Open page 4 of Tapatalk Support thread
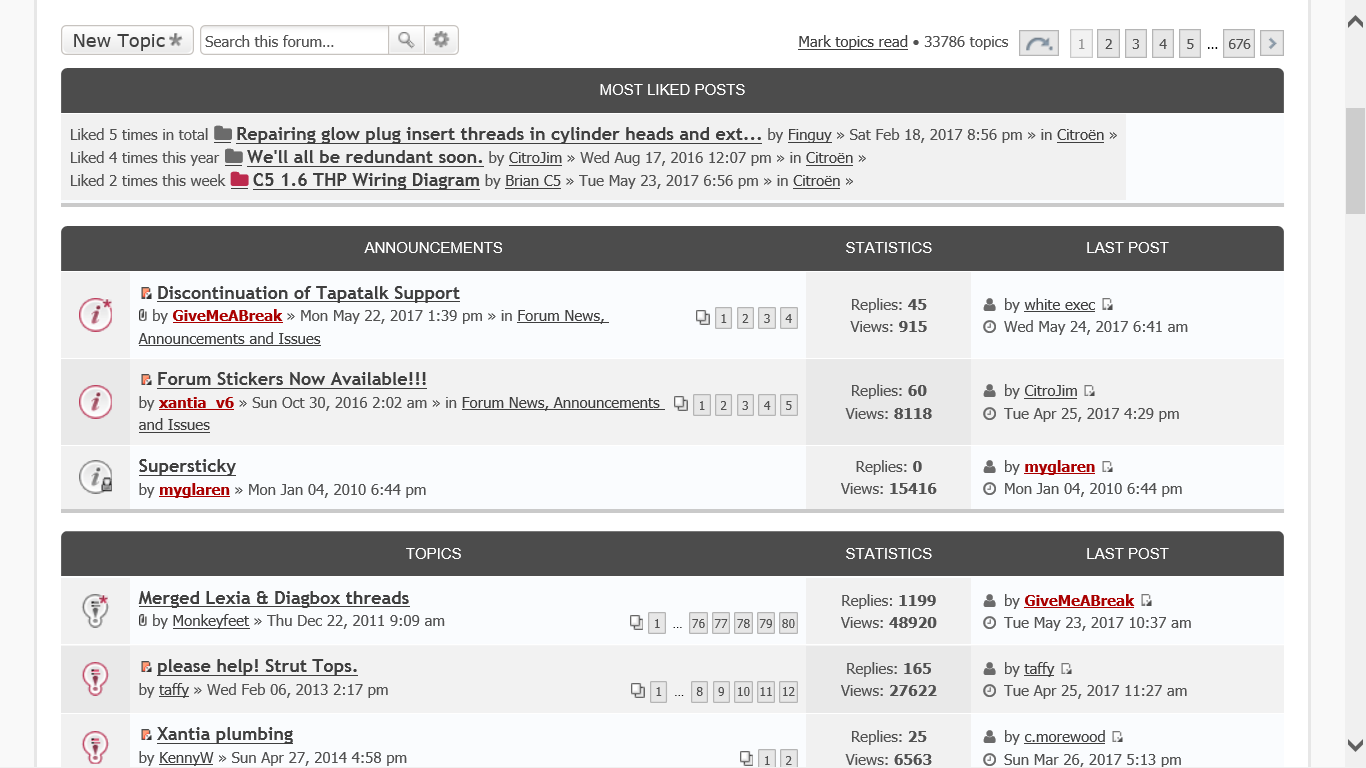1366x768 pixels. click(x=788, y=319)
